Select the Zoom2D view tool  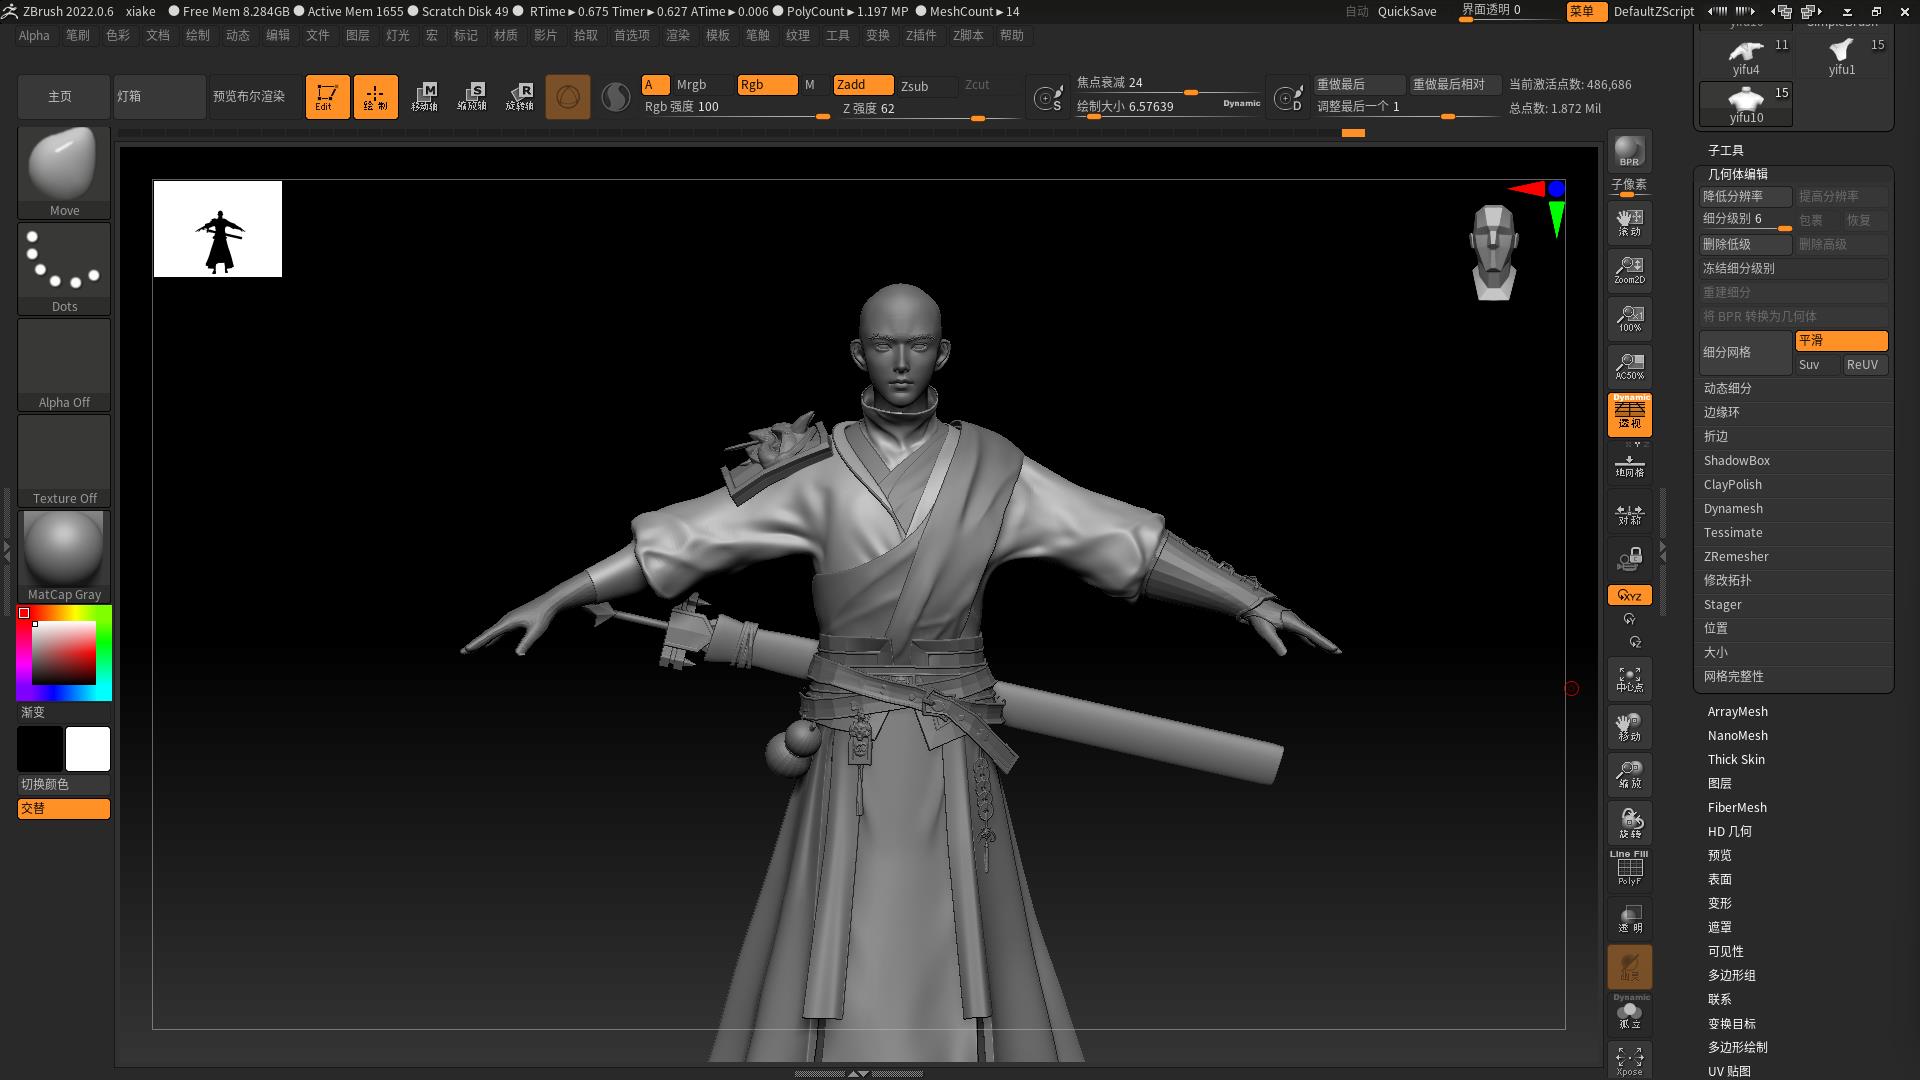tap(1629, 270)
